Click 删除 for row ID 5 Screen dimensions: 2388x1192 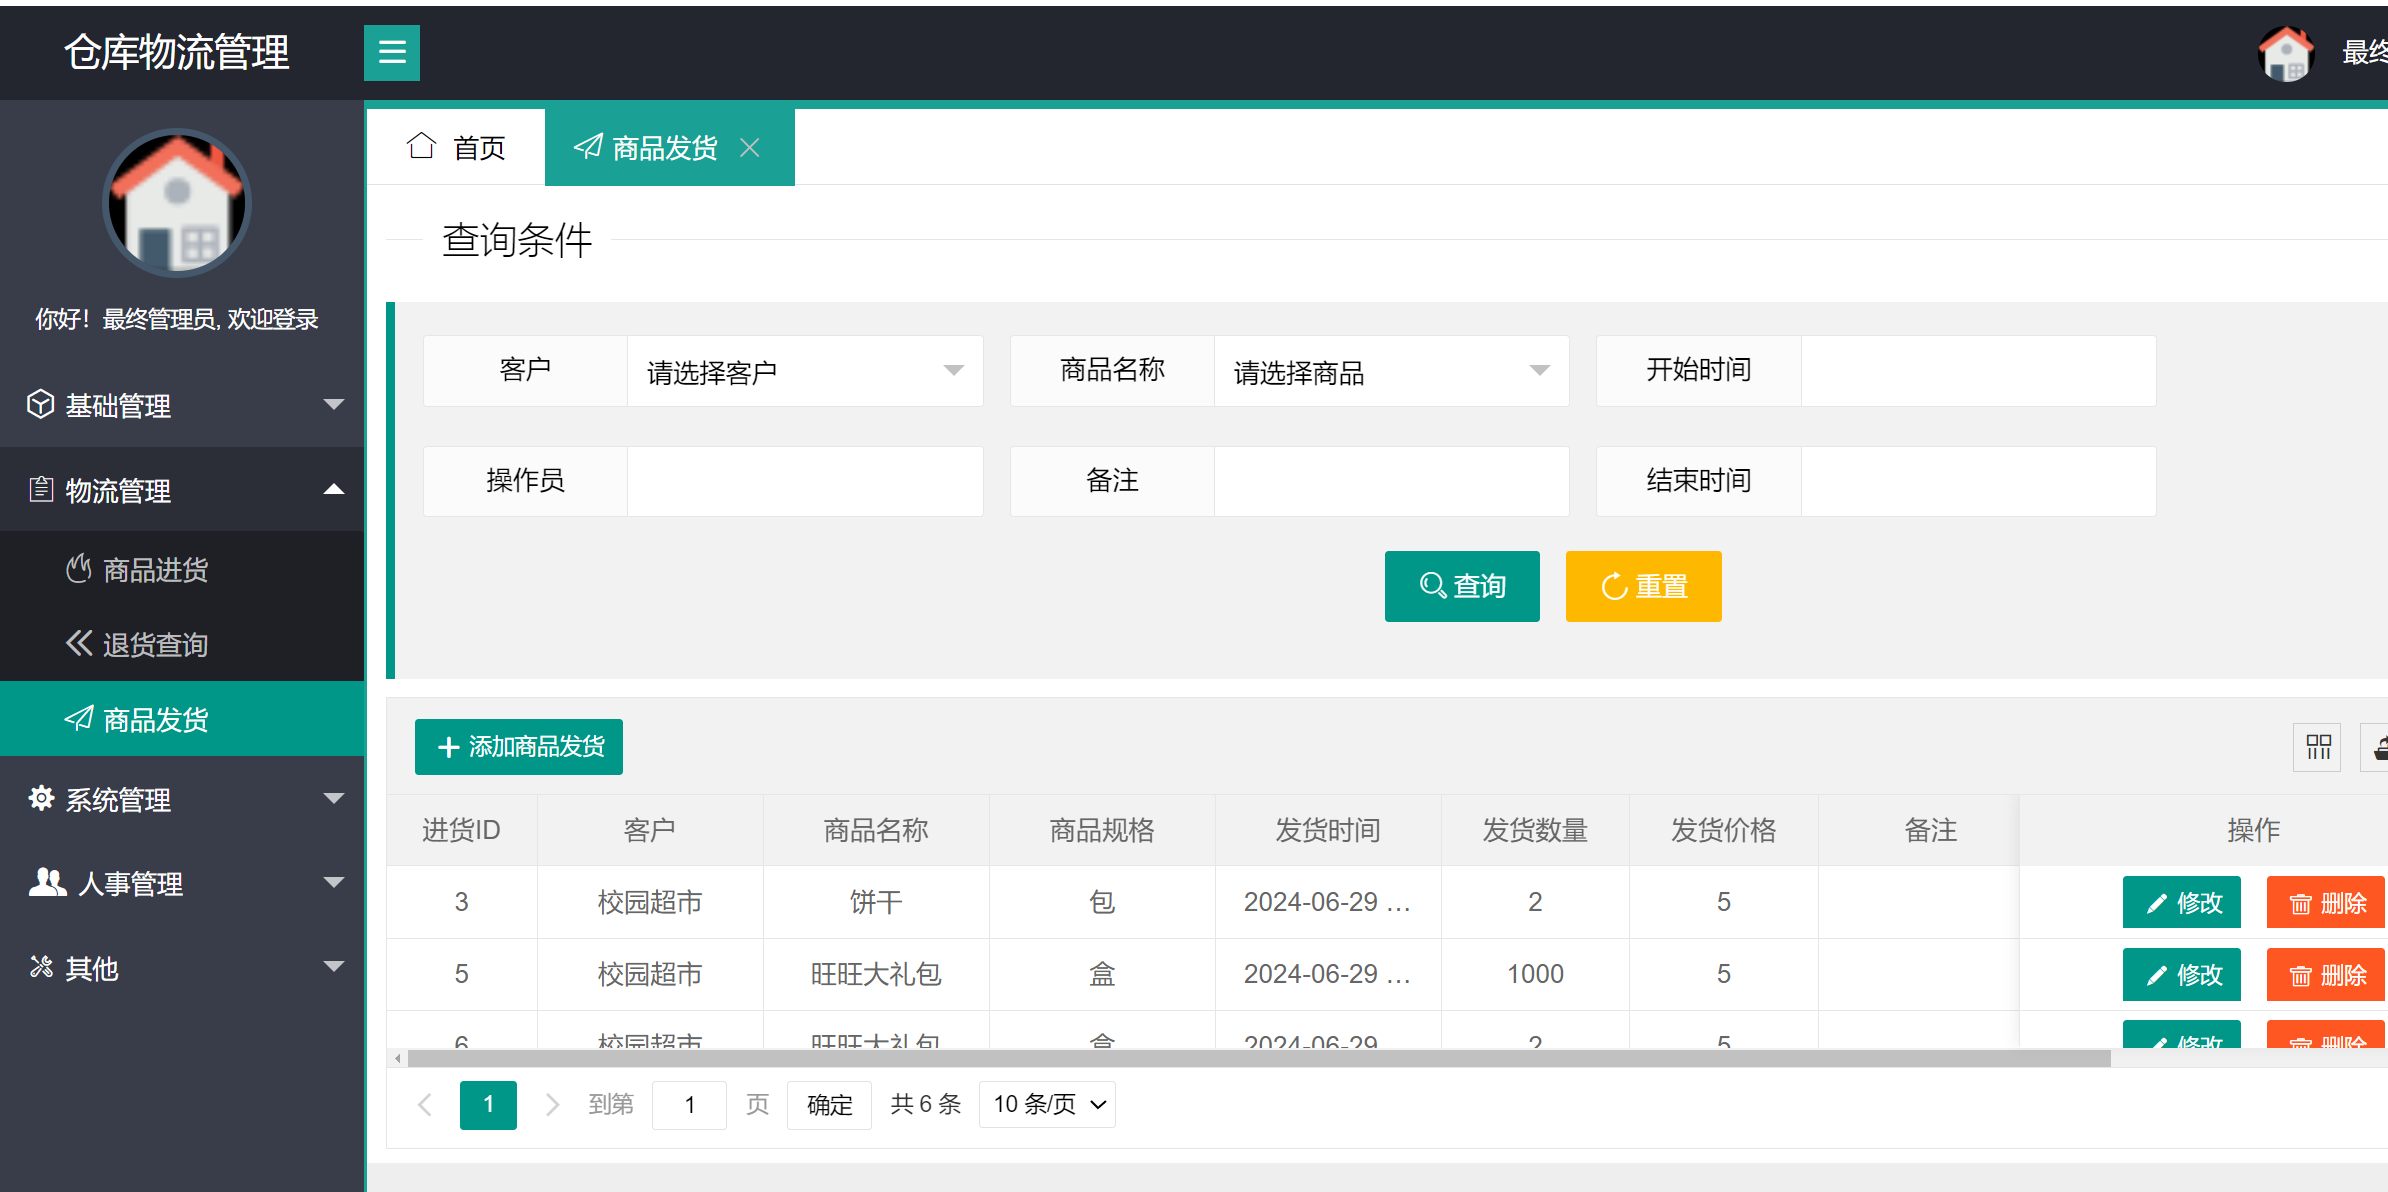(x=2326, y=974)
